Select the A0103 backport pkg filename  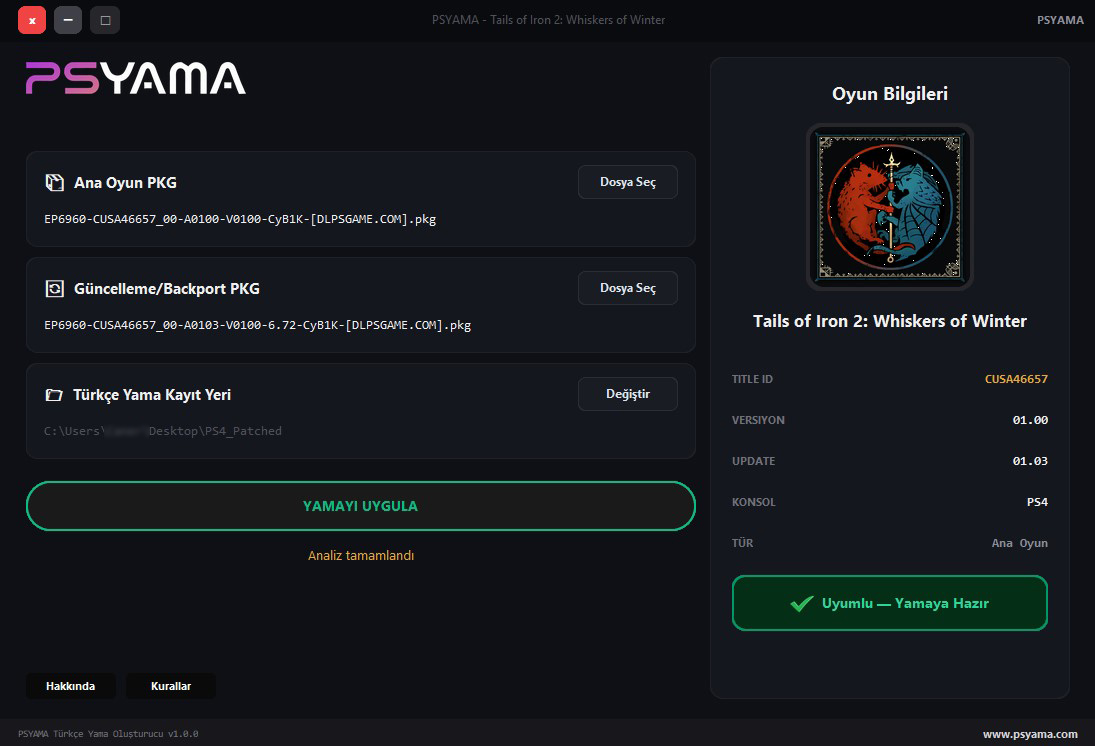click(258, 326)
